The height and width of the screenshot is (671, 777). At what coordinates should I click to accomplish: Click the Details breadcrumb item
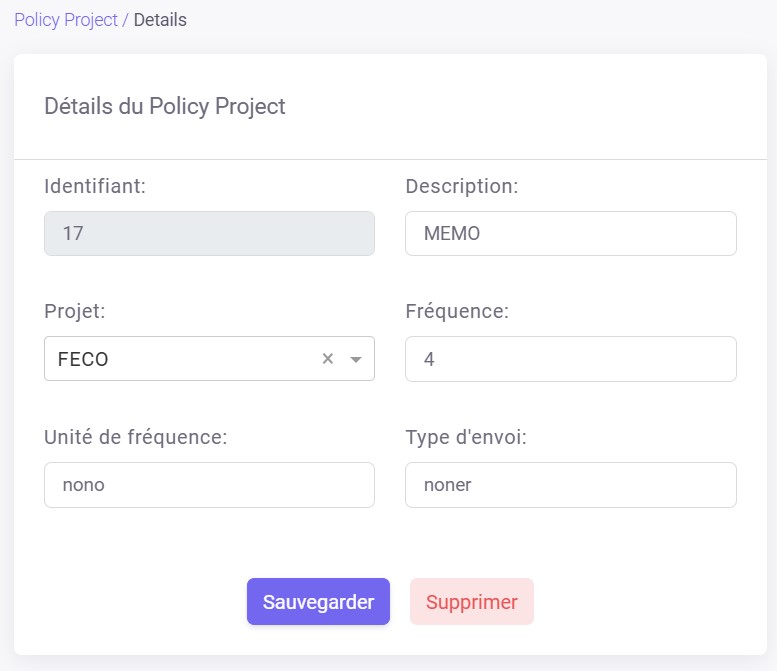pos(160,20)
